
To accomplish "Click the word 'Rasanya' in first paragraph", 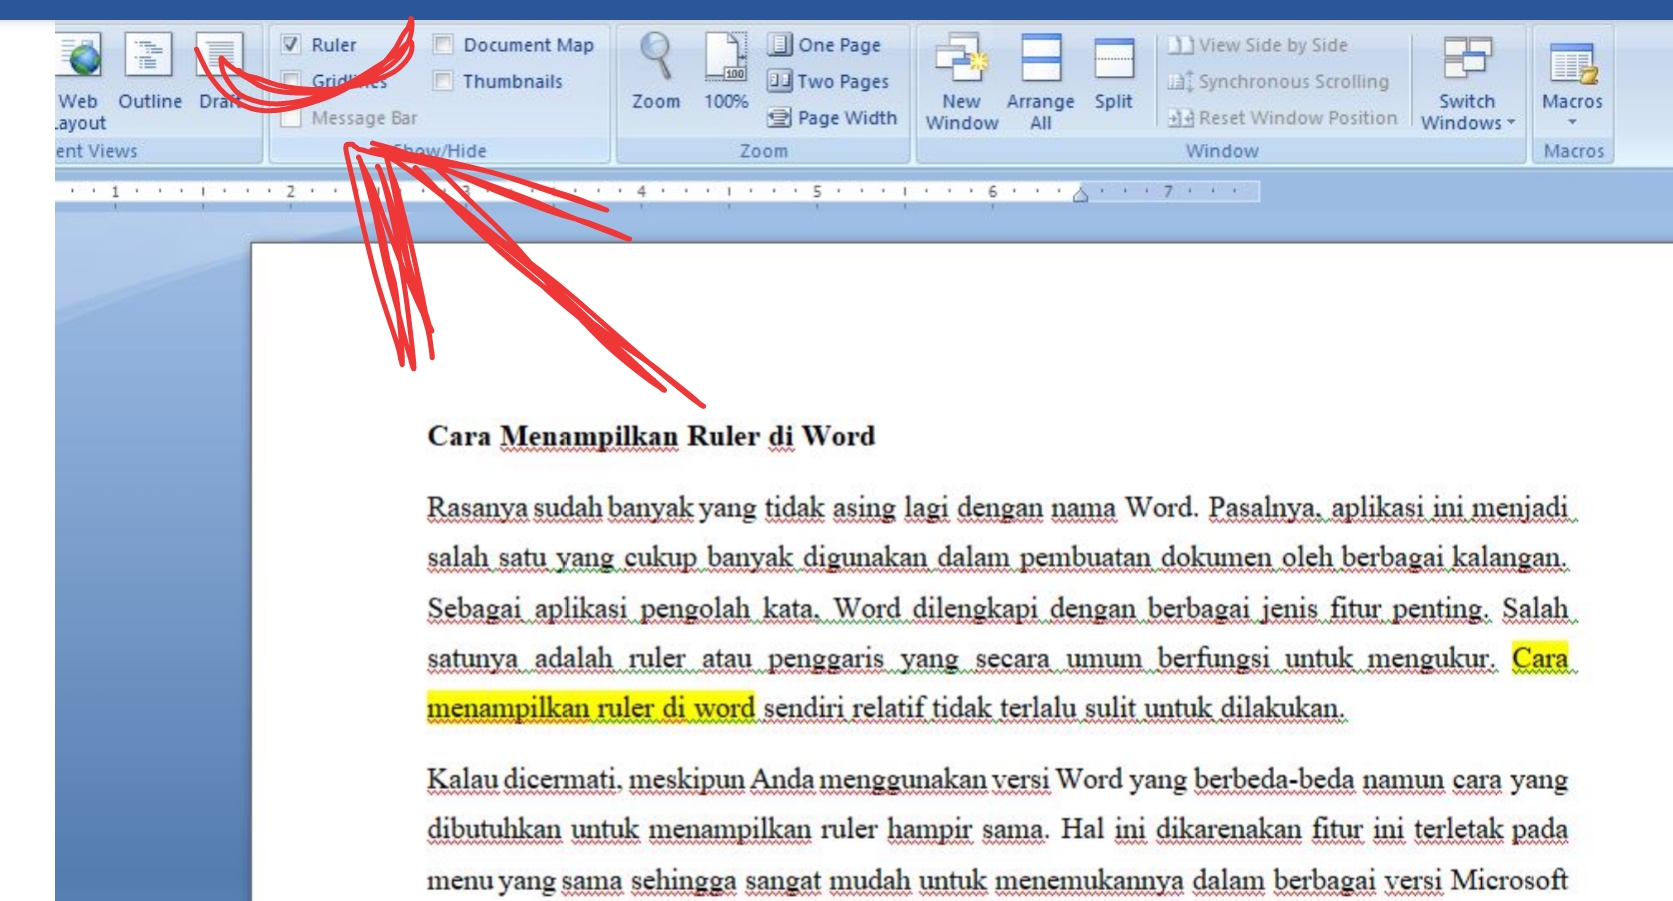I will (477, 508).
